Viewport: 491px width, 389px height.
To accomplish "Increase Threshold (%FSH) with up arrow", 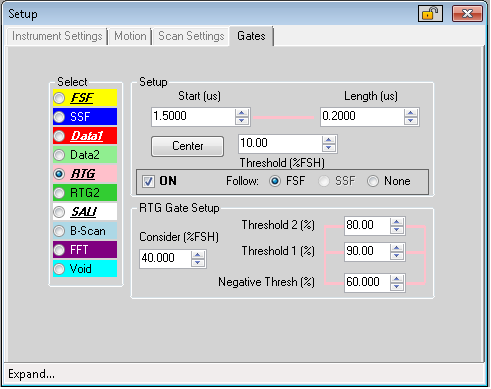I will click(329, 140).
